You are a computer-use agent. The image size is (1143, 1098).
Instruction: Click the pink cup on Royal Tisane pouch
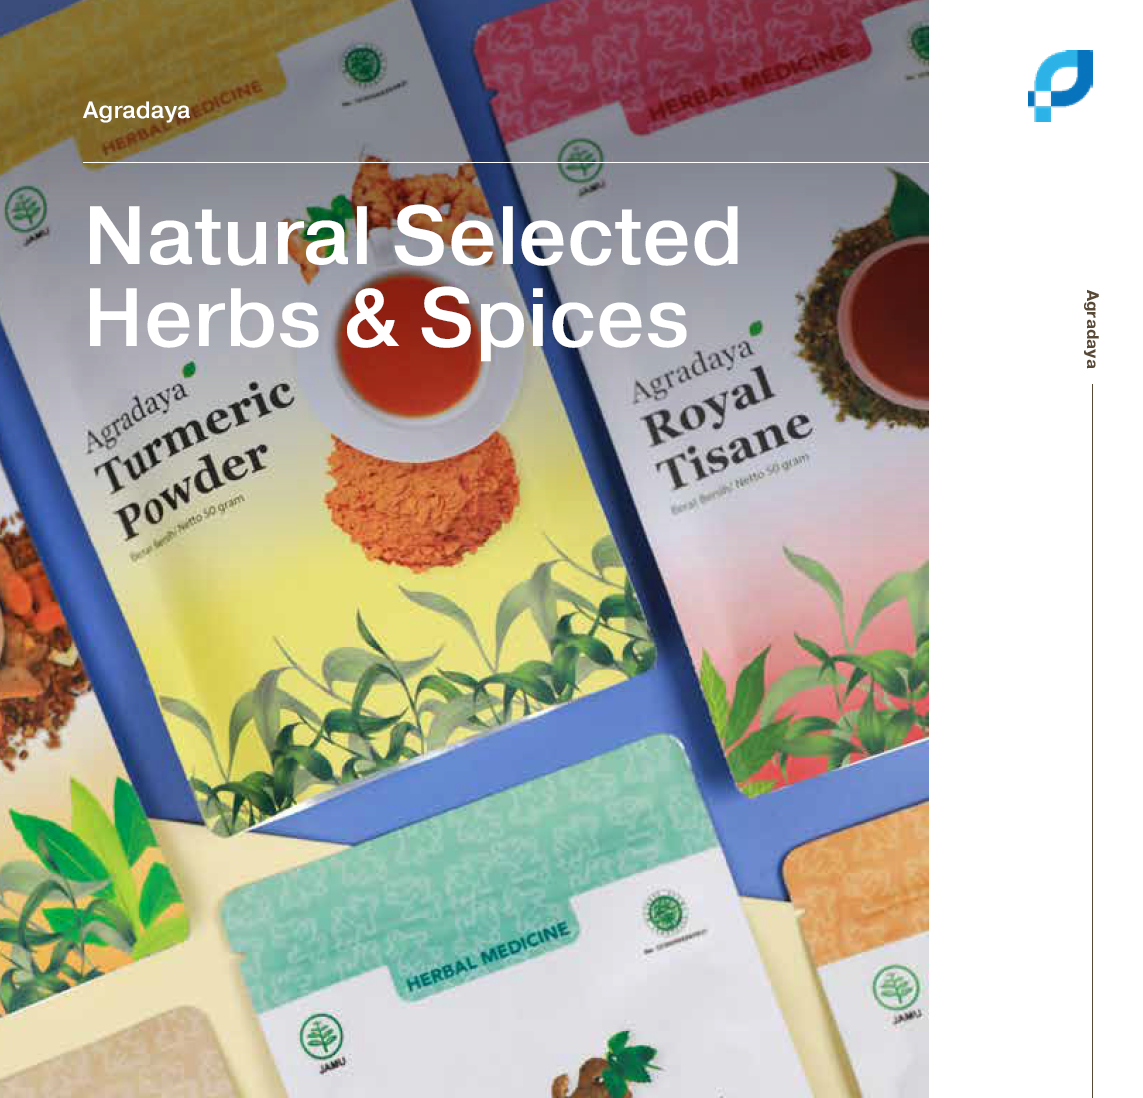tap(883, 314)
